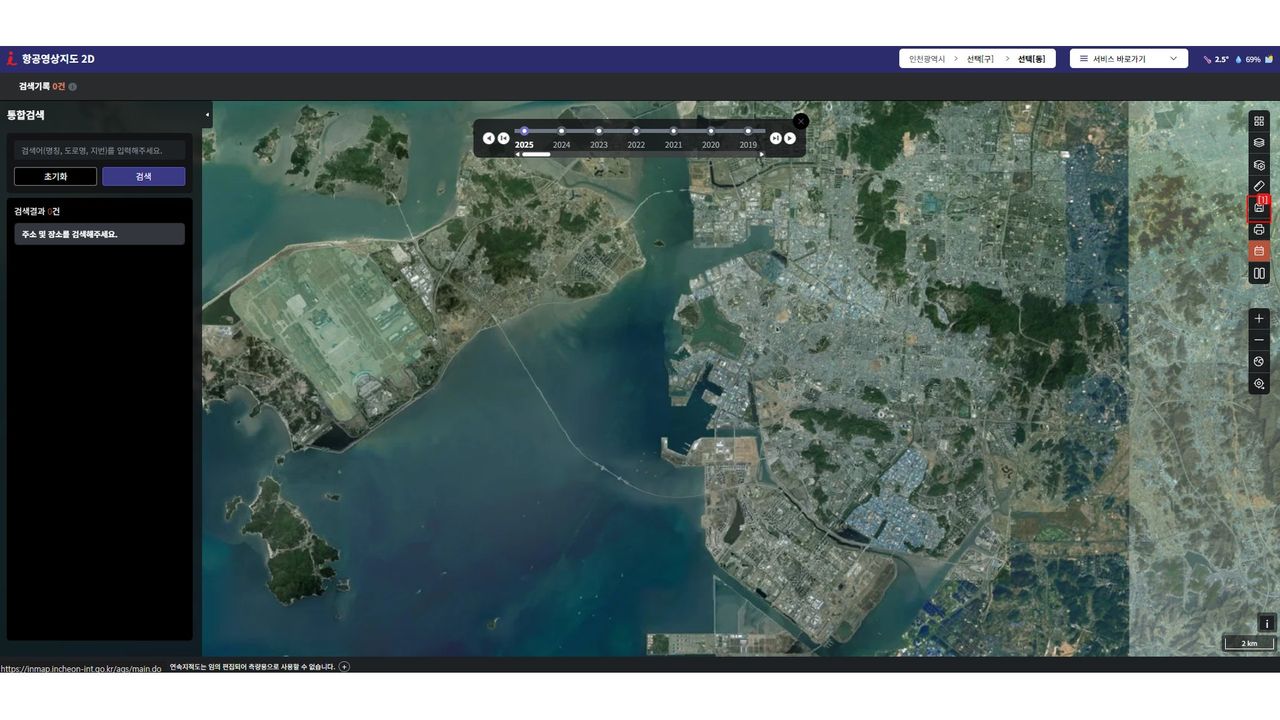Image resolution: width=1280 pixels, height=720 pixels.
Task: Open the 서비스 바로가기 dropdown
Action: [x=1128, y=59]
